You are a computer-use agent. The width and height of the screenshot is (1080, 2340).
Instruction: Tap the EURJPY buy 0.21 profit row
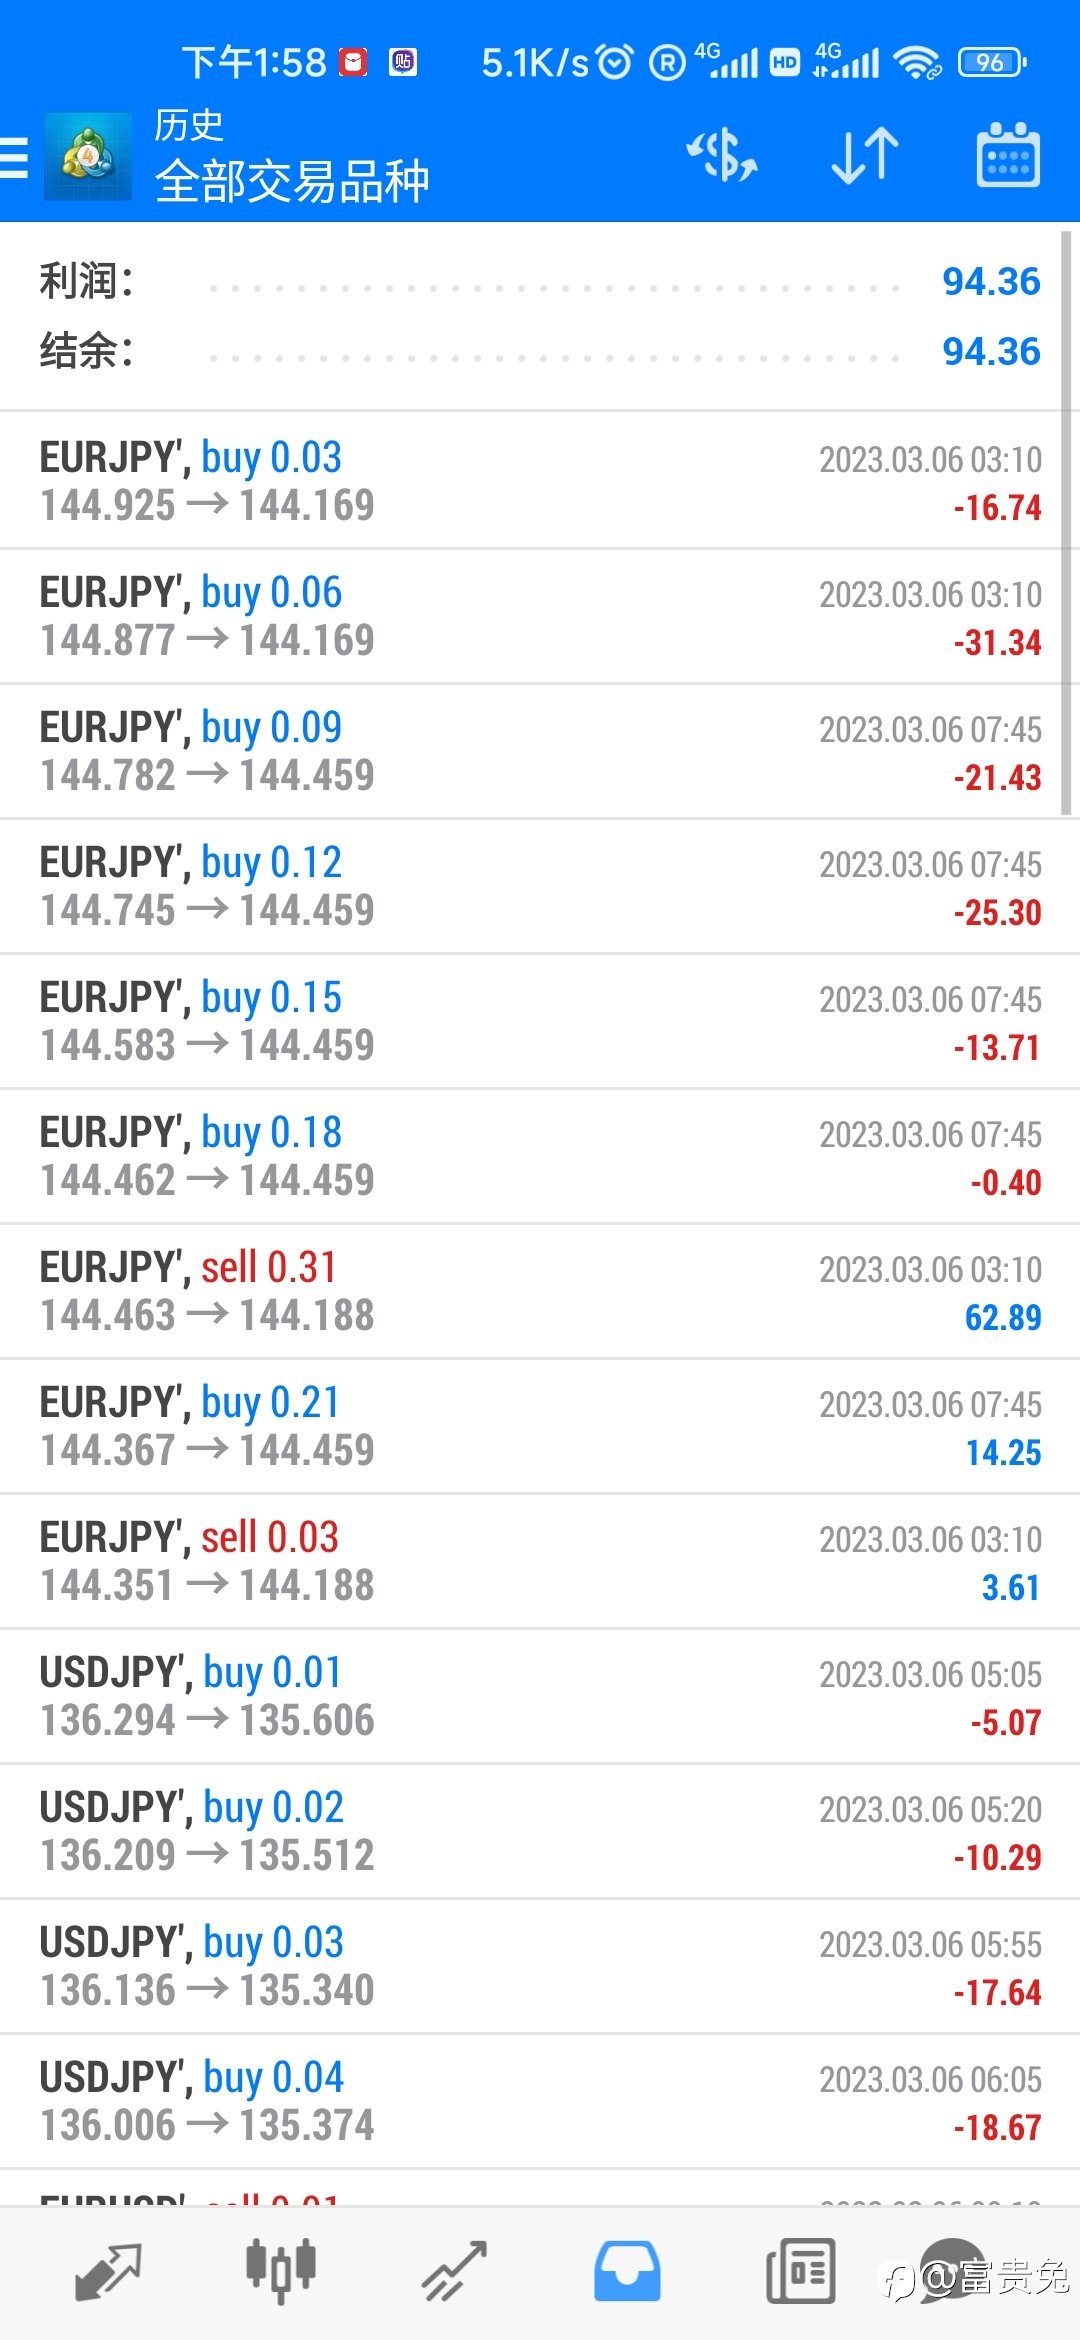point(540,1426)
